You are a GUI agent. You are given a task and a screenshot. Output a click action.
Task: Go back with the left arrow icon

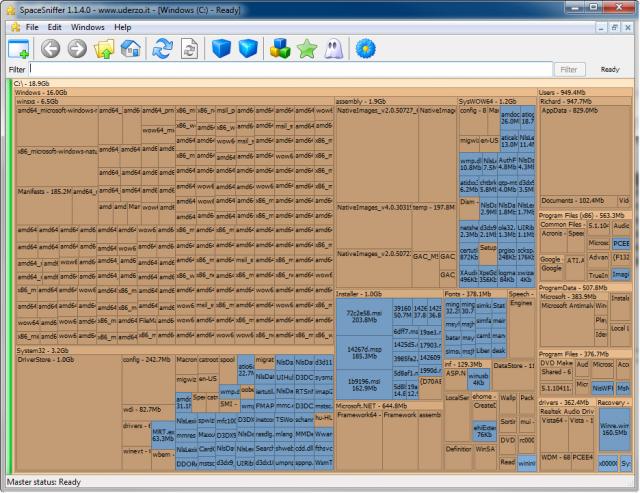click(x=50, y=49)
